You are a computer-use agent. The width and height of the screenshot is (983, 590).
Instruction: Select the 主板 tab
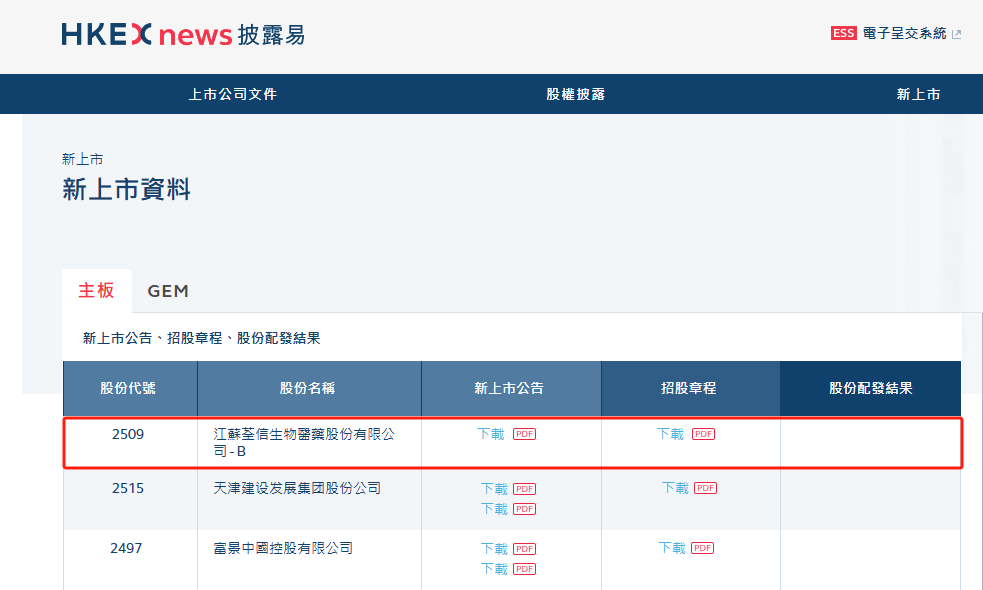tap(97, 290)
